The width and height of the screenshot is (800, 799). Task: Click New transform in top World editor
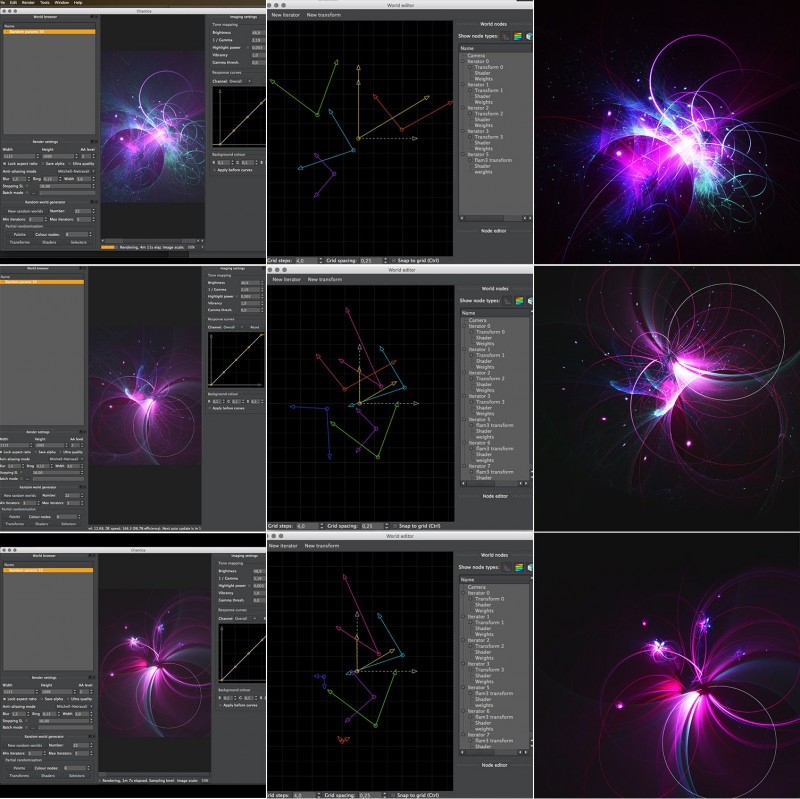(323, 15)
